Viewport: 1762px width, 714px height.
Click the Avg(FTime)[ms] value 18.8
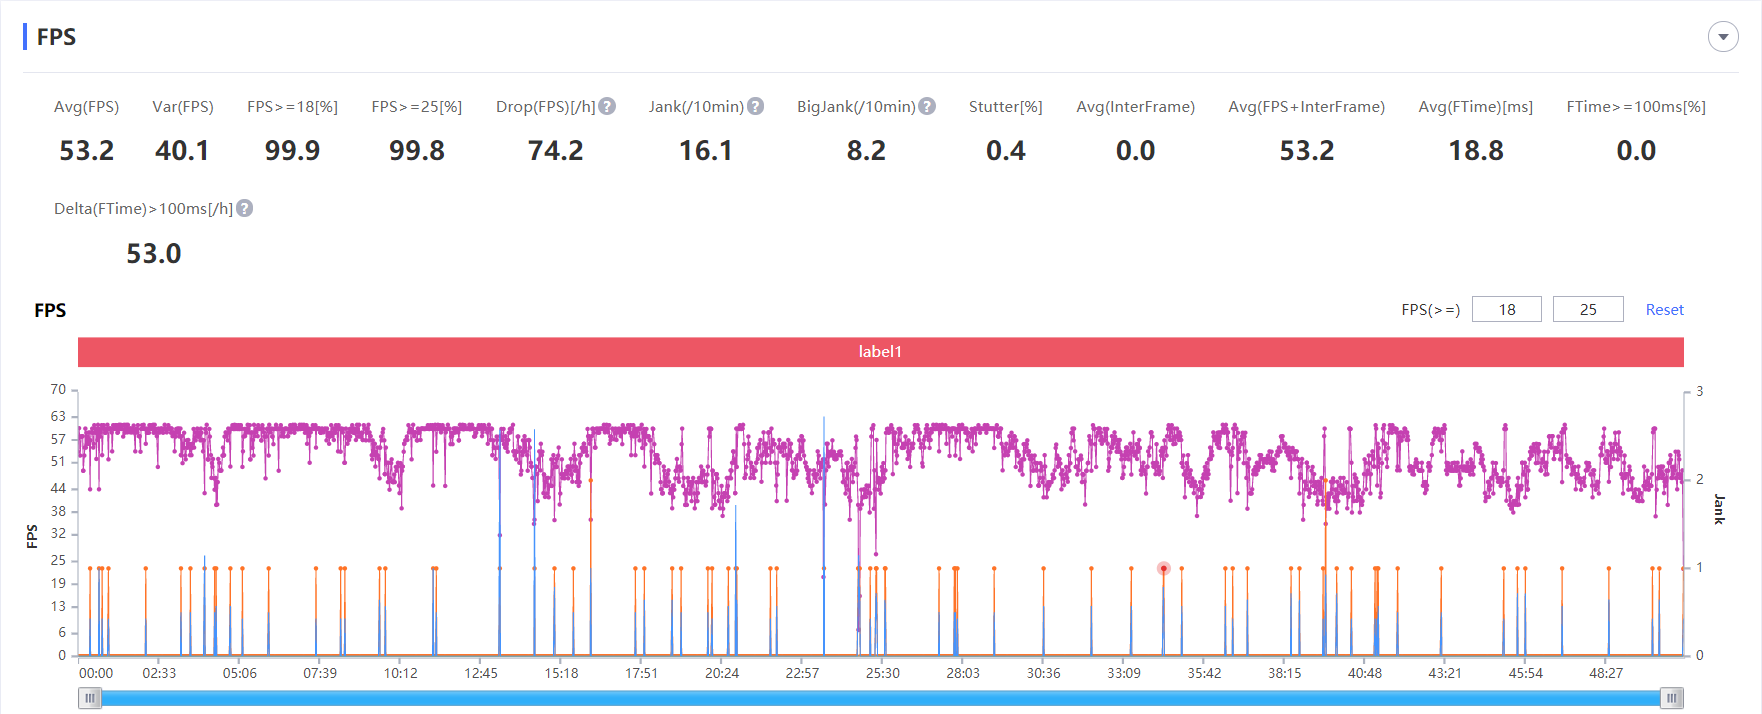click(1476, 151)
